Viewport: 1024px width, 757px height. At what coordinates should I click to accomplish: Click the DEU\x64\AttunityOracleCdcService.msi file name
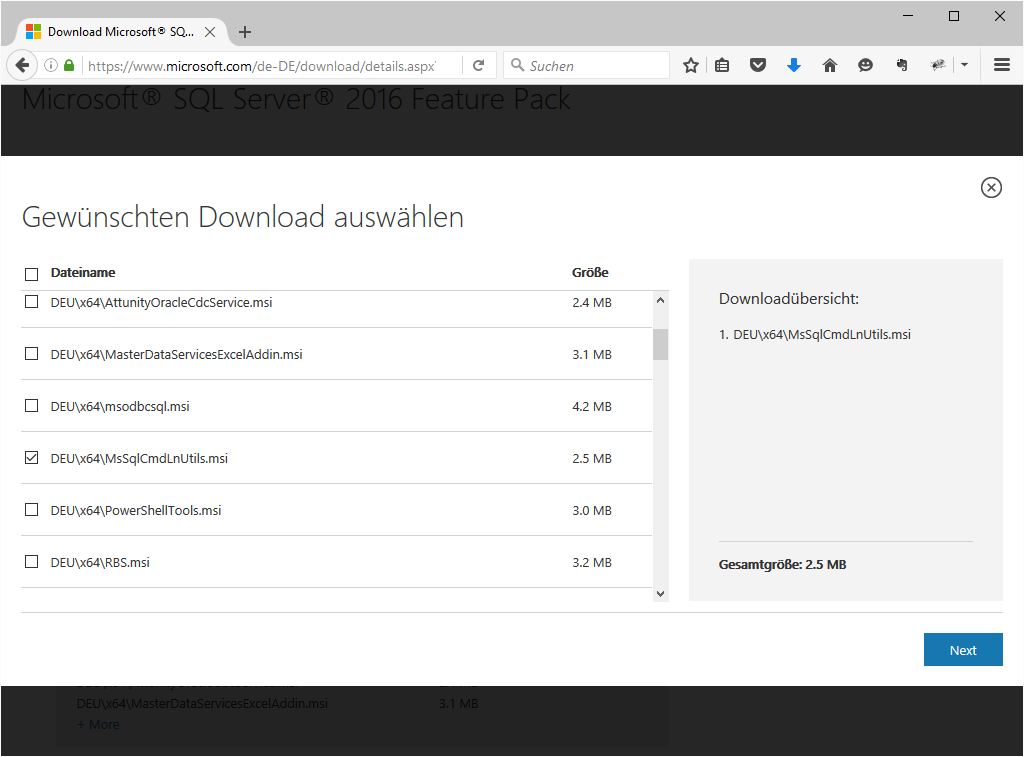[161, 302]
